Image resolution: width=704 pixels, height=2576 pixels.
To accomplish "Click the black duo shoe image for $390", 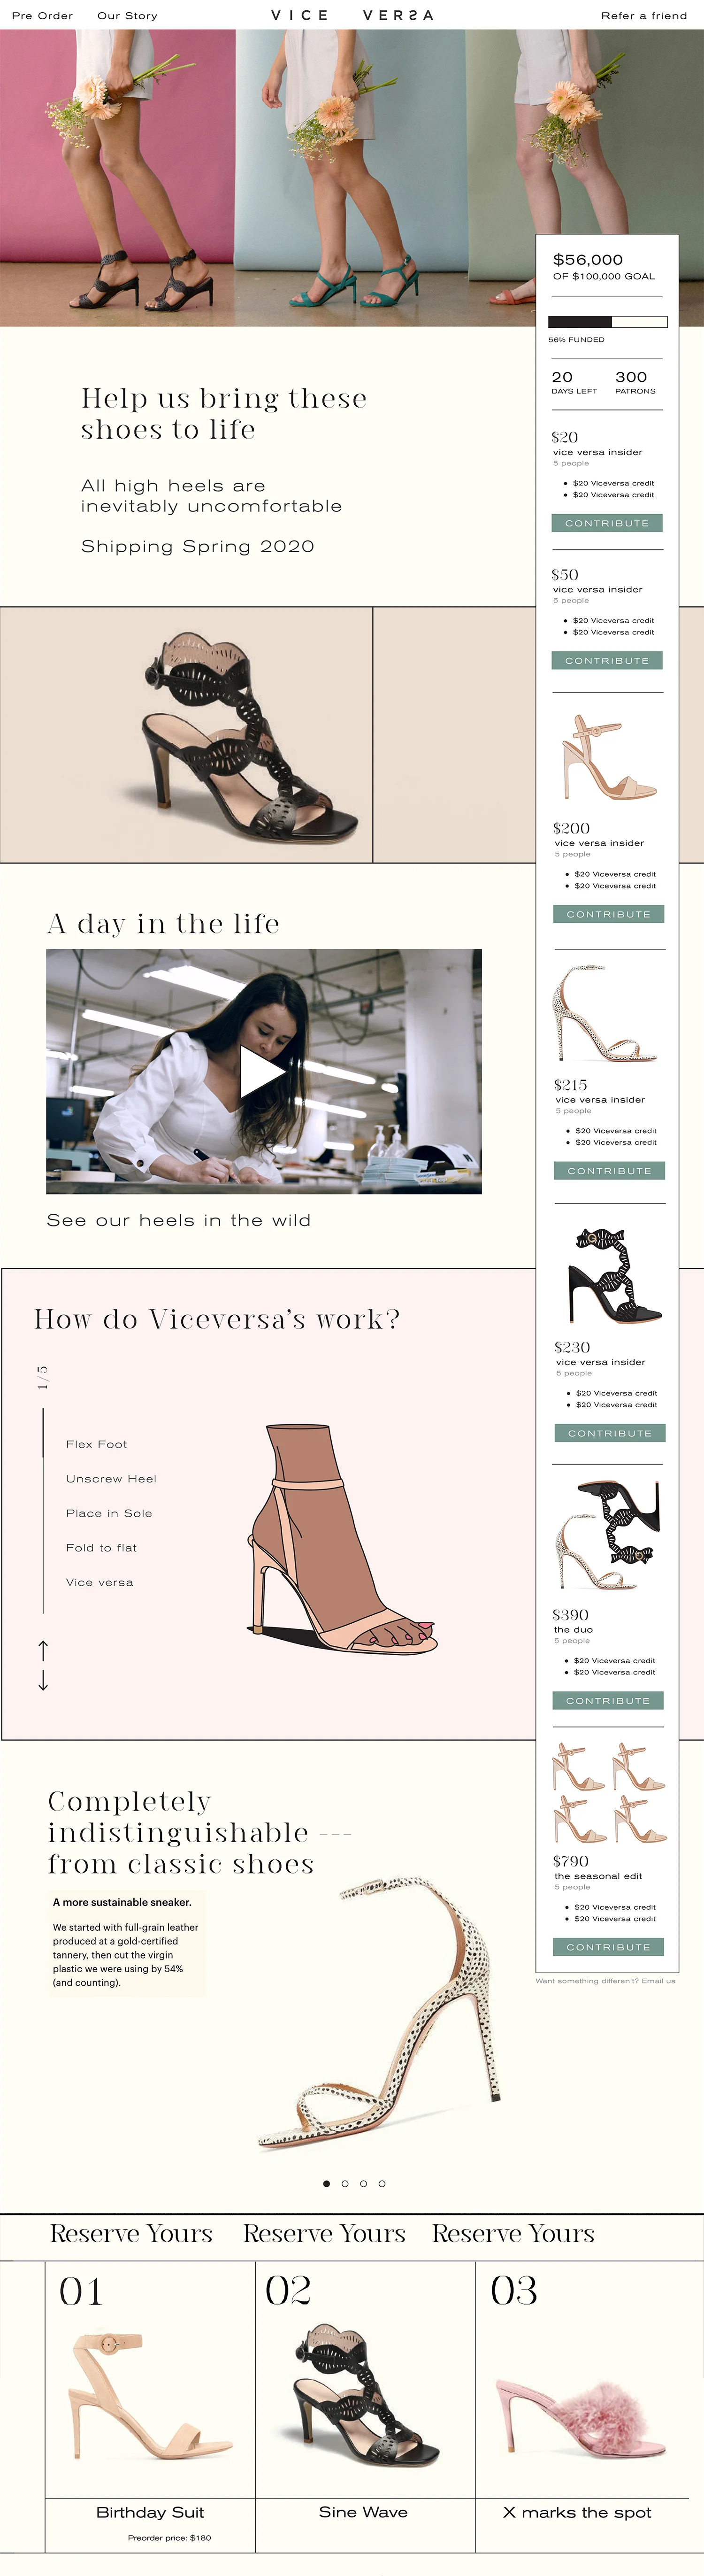I will (608, 1535).
